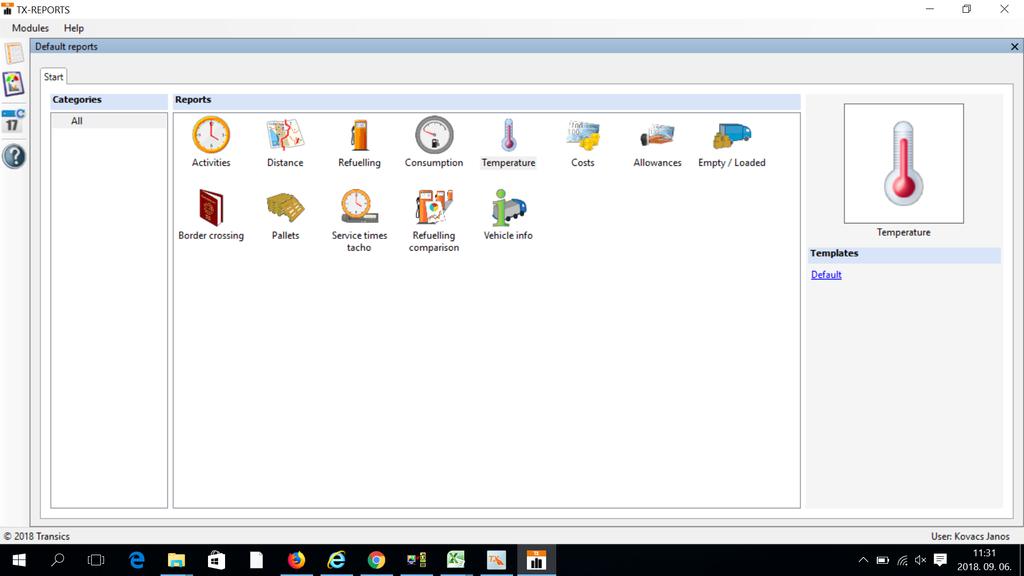This screenshot has height=576, width=1024.
Task: Open the chart reports sidebar icon
Action: pos(14,84)
